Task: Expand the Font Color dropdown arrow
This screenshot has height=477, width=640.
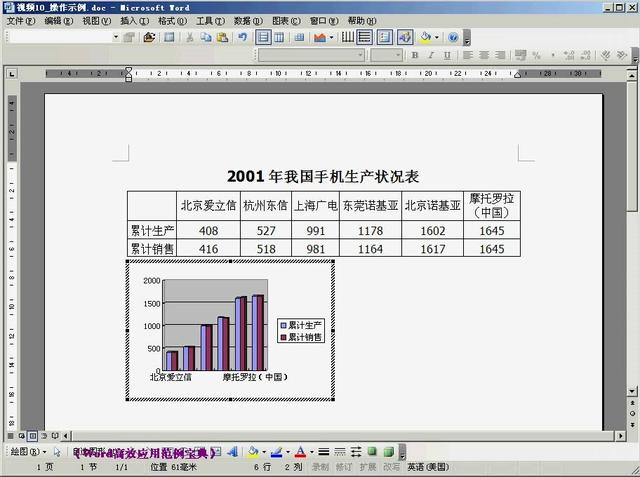Action: pyautogui.click(x=312, y=452)
